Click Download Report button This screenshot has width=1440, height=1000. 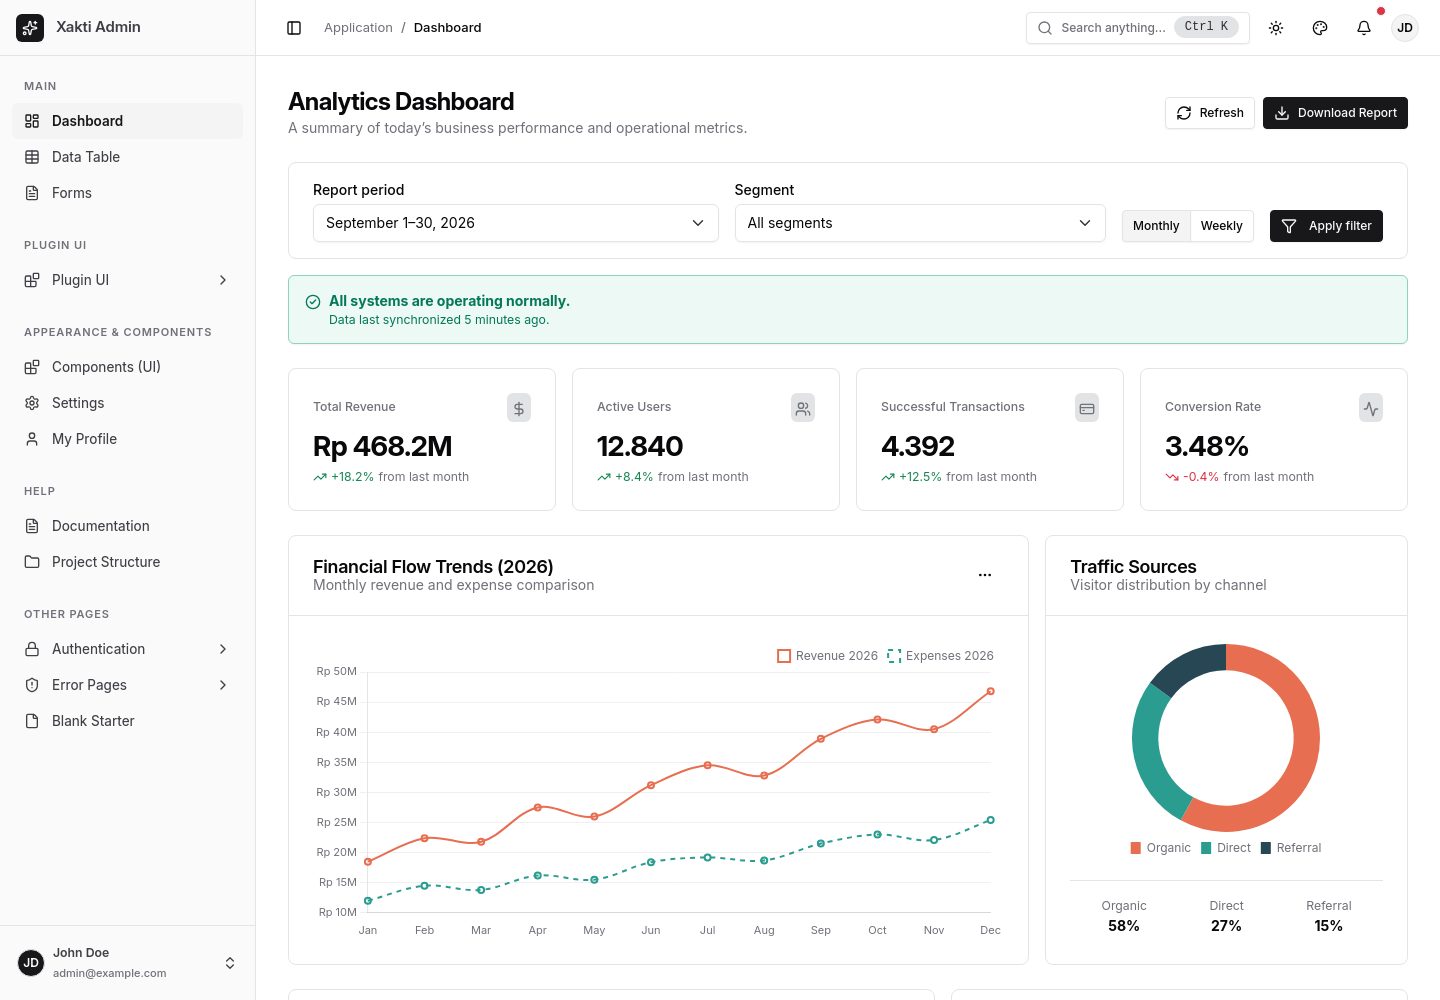tap(1335, 113)
